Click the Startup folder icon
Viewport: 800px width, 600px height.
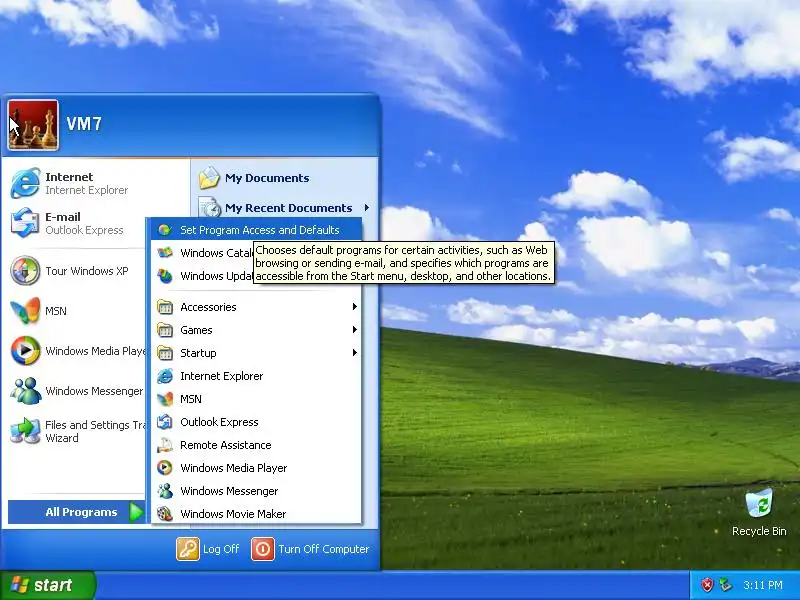(x=164, y=353)
